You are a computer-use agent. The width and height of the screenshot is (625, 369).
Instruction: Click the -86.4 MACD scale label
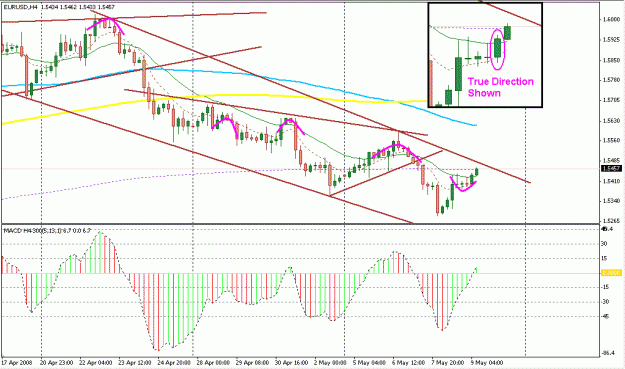tap(608, 353)
